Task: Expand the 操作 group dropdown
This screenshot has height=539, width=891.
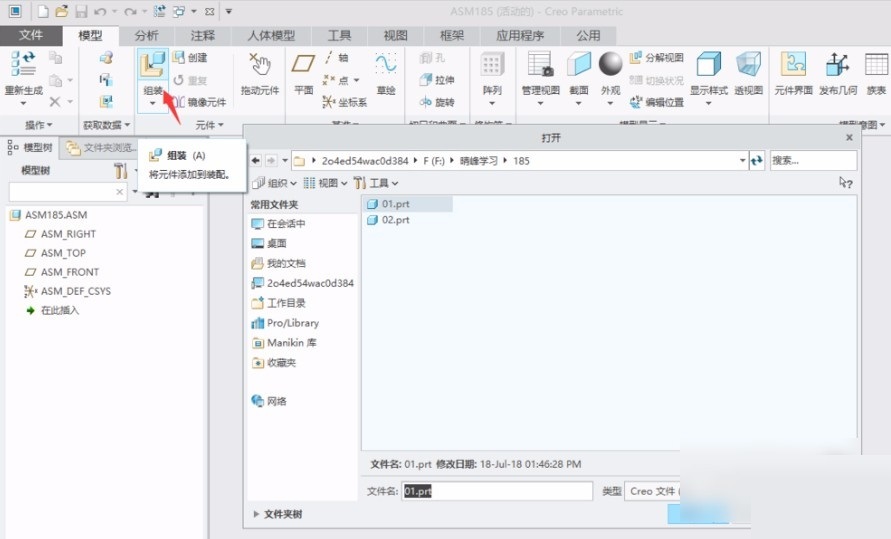Action: pos(39,125)
